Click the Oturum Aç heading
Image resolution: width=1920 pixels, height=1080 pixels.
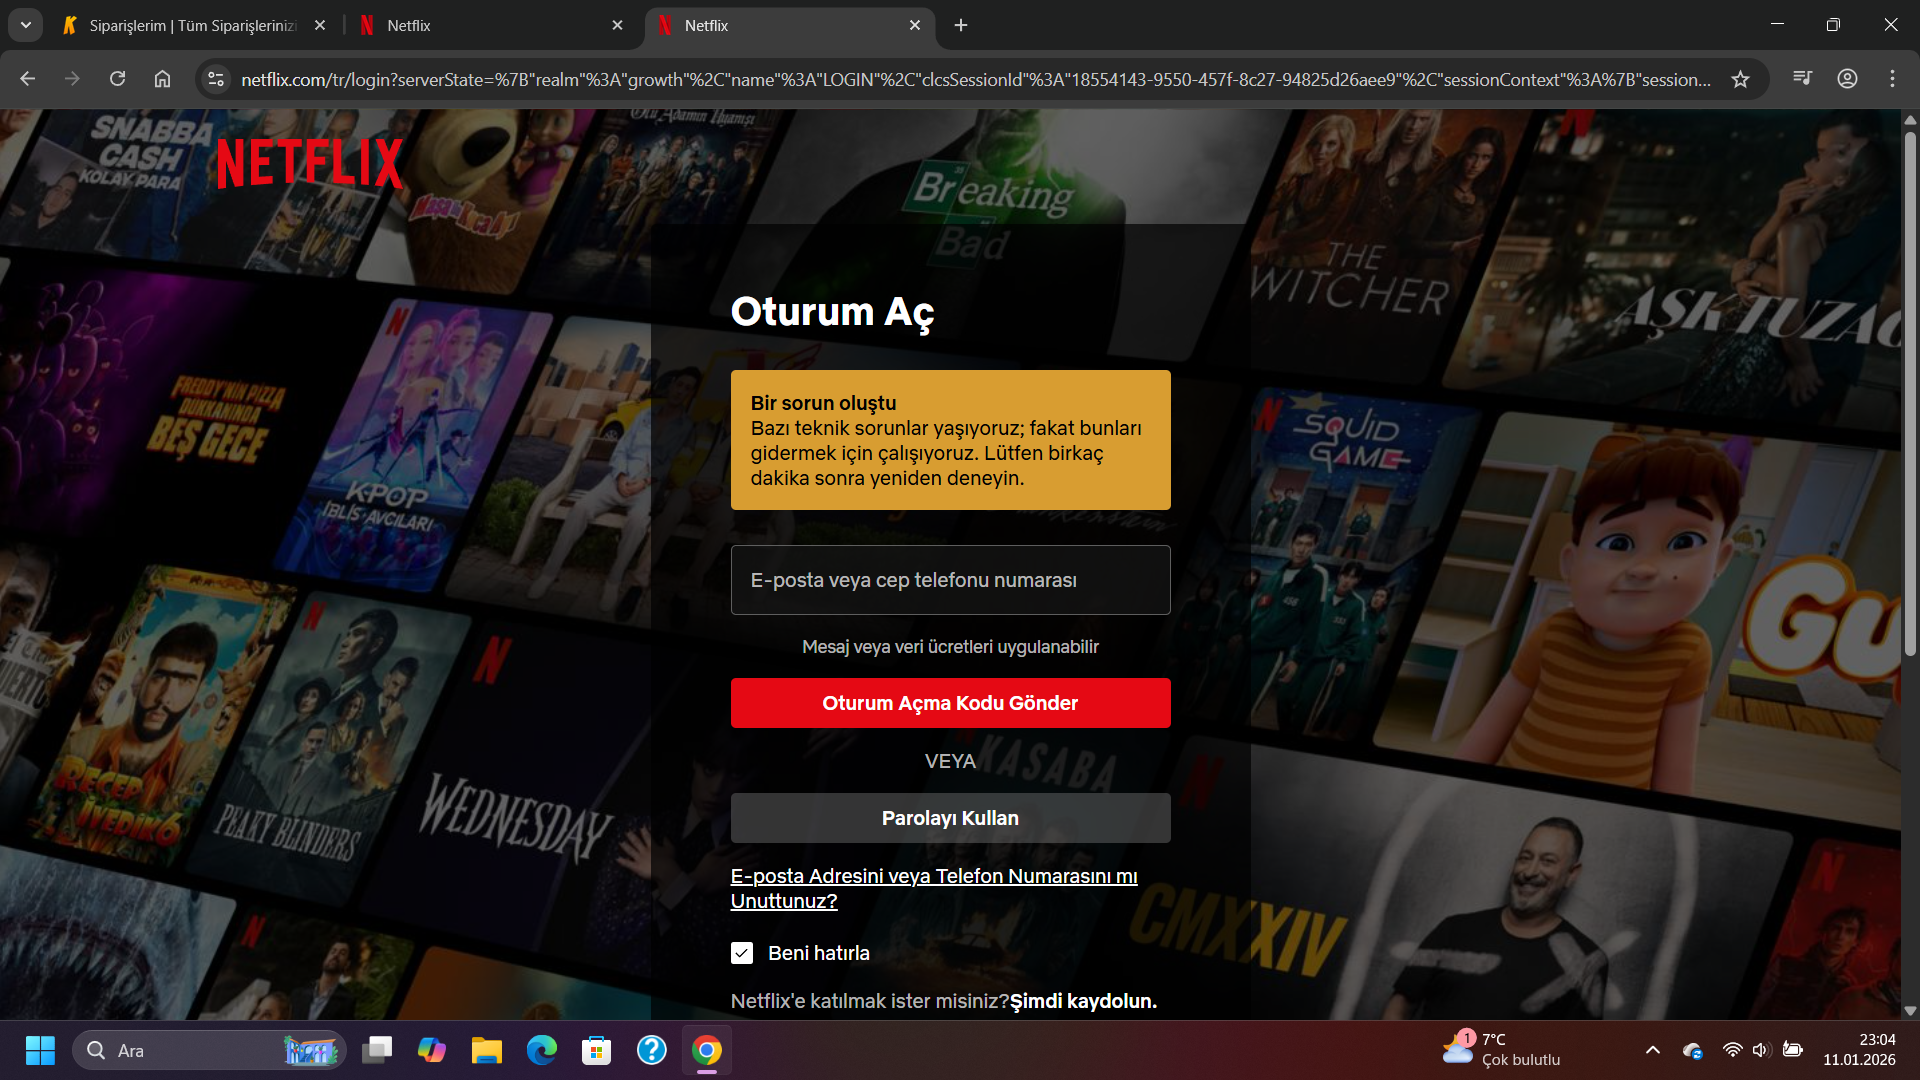[832, 312]
